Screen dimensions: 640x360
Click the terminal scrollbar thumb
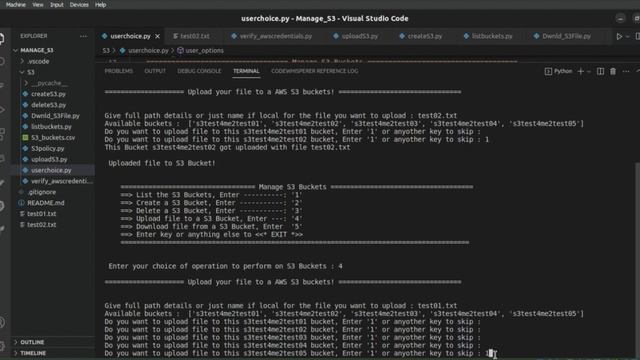tap(637, 260)
